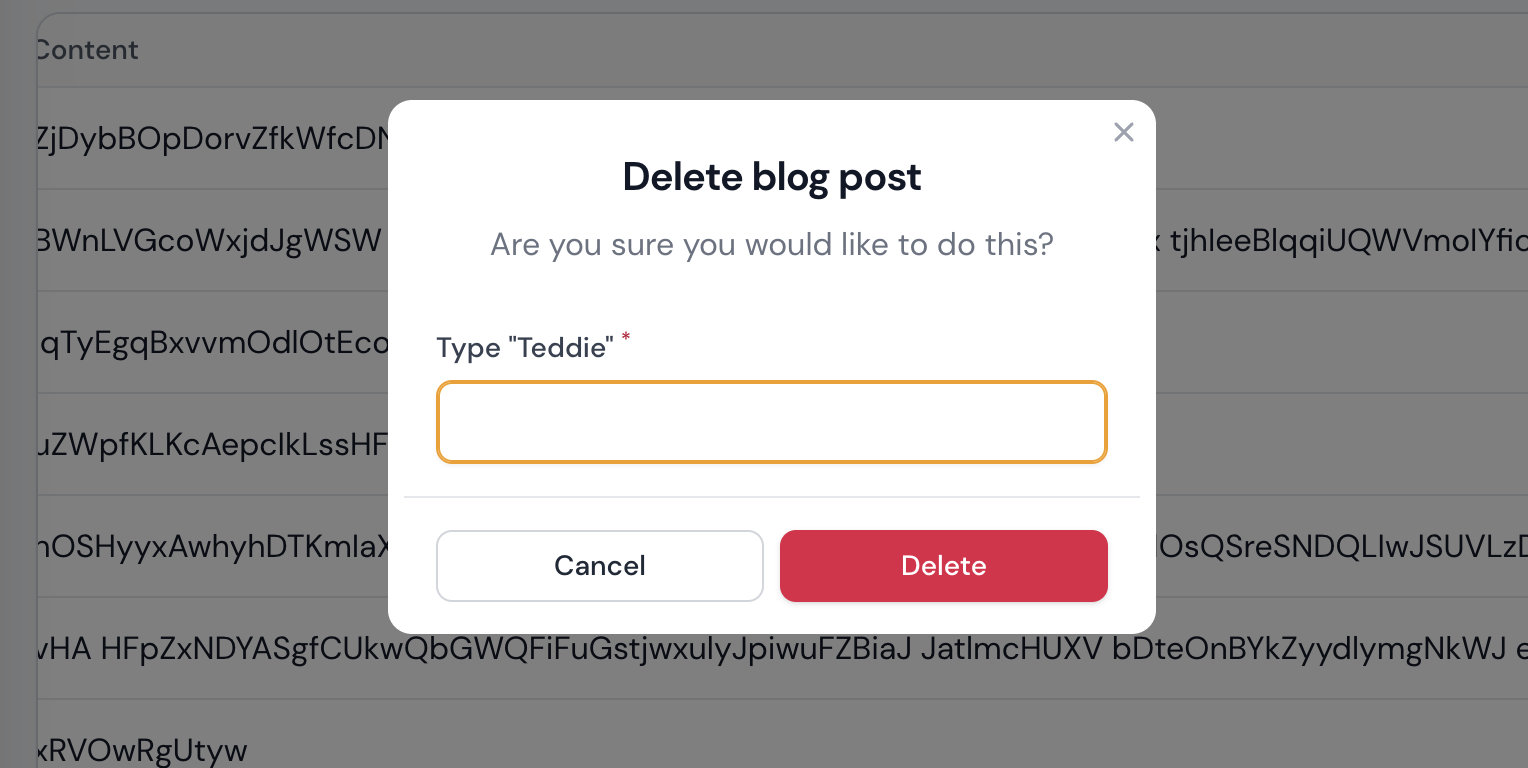Viewport: 1528px width, 768px height.
Task: Click the 'Type "Teddie"' field label
Action: 525,347
